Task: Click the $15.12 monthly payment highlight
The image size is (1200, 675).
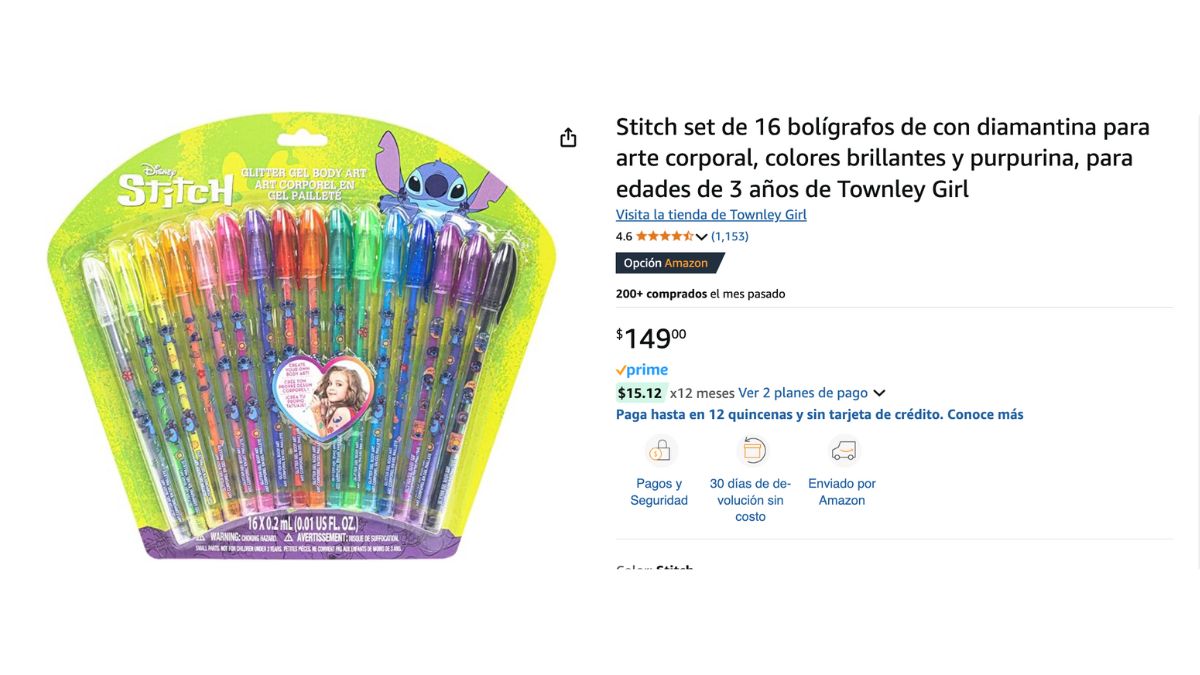Action: click(640, 393)
